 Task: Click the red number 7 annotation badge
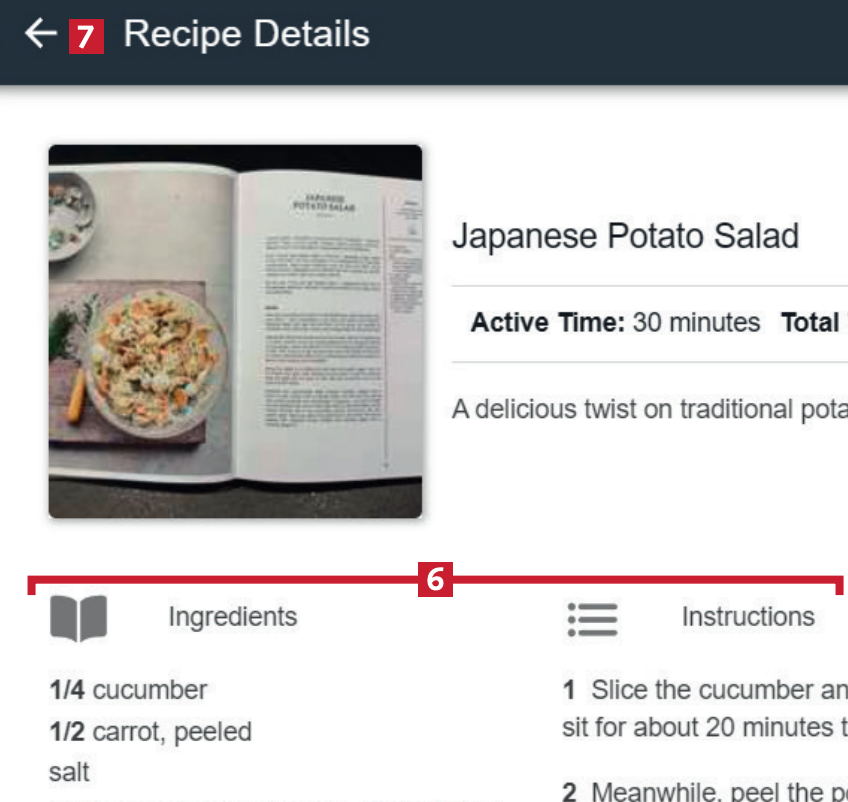coord(86,36)
